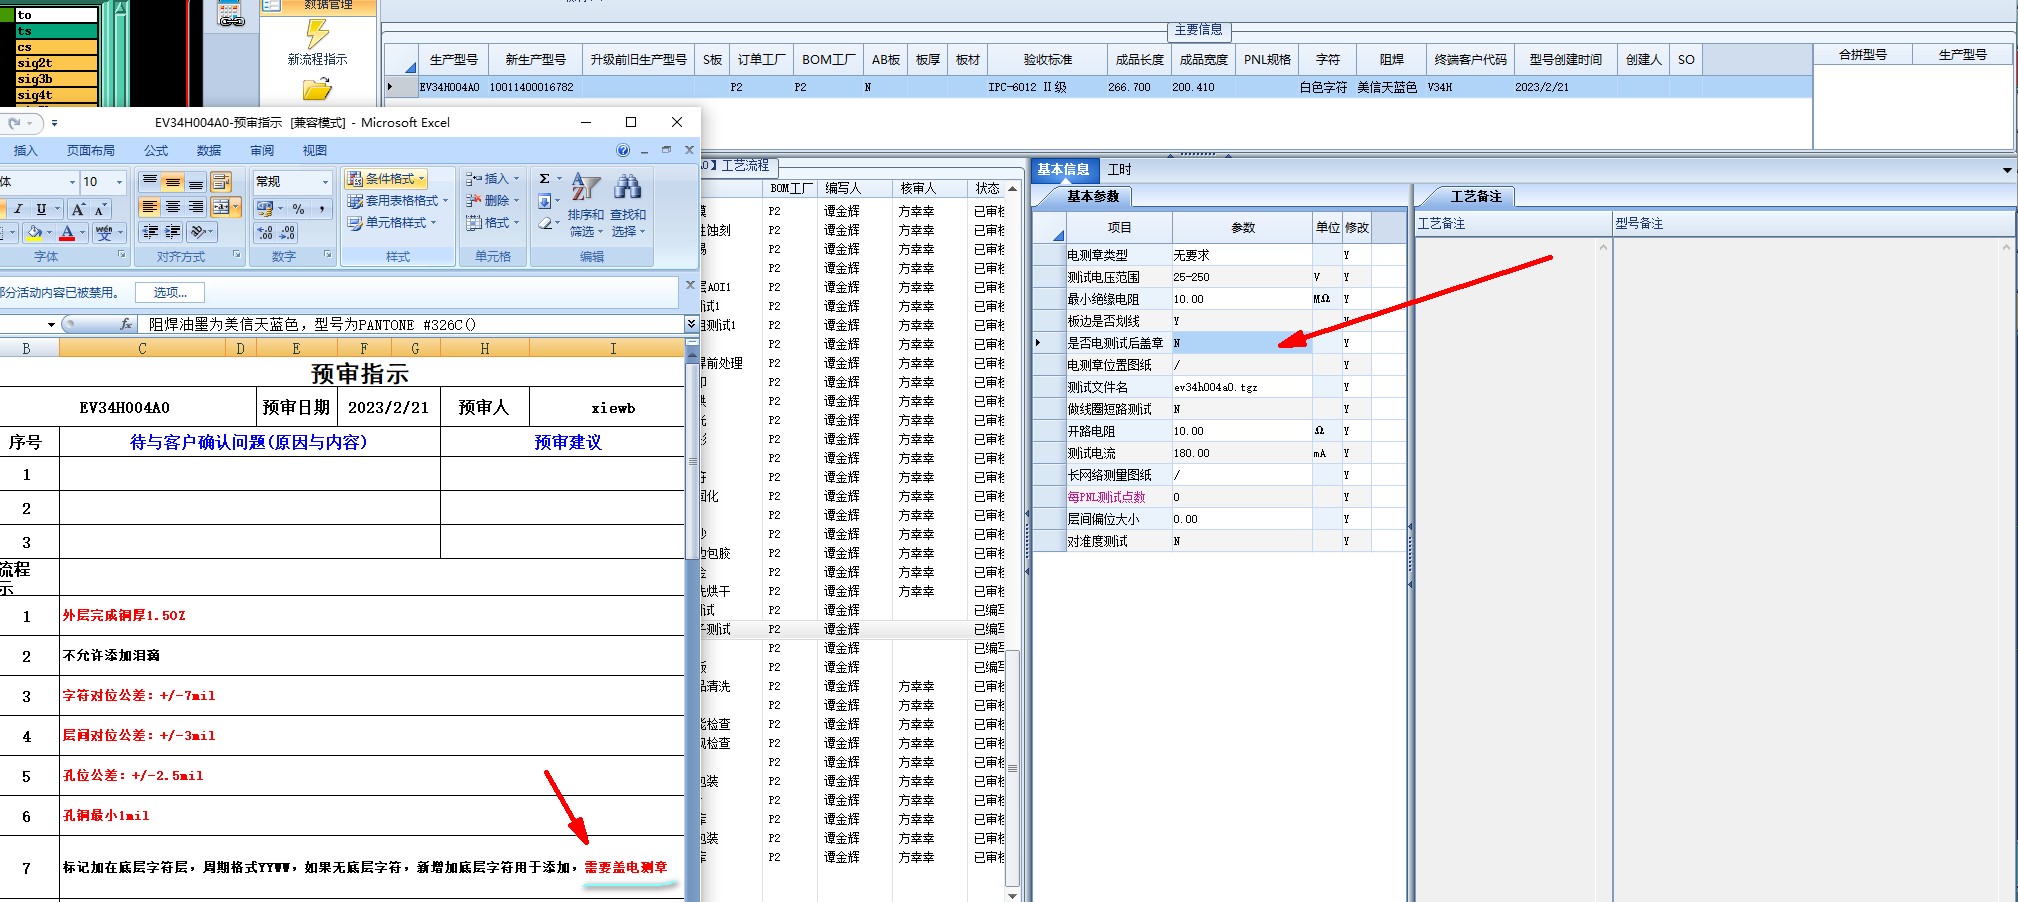Click the formula bar text field
This screenshot has height=902, width=2018.
coord(413,324)
